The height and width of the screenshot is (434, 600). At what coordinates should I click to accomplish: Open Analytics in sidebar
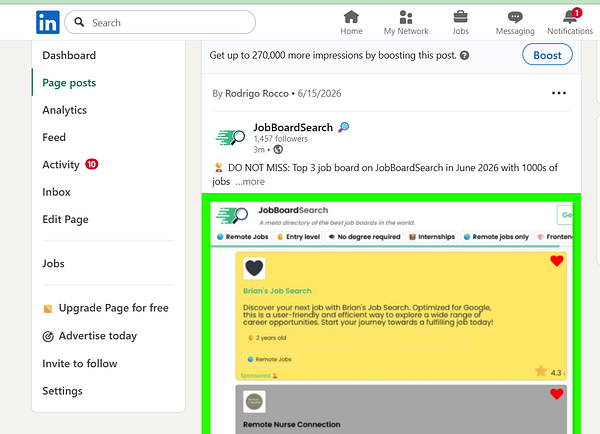[x=65, y=110]
